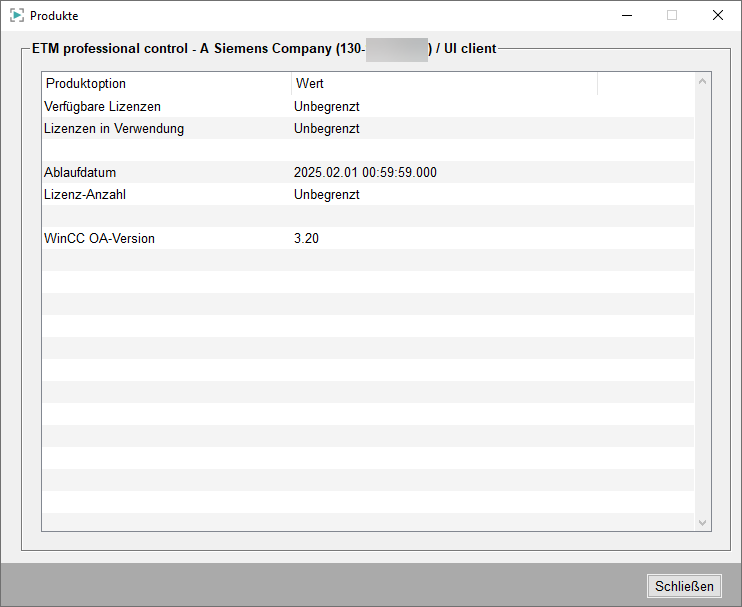This screenshot has width=742, height=607.
Task: Click the version value 3.20
Action: pos(306,238)
